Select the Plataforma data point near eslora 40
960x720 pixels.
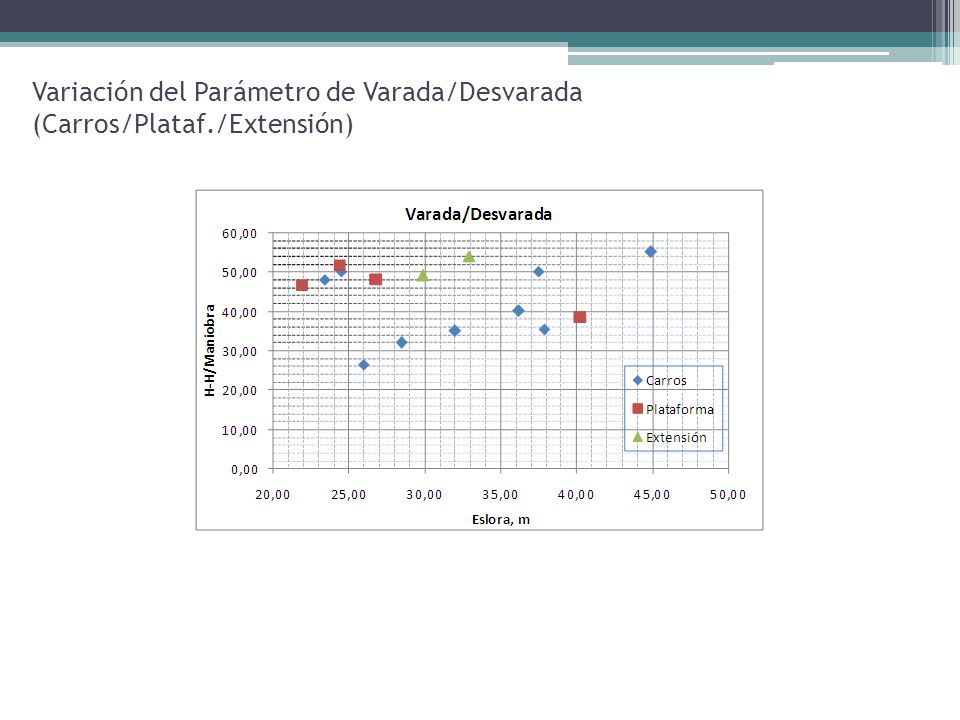pyautogui.click(x=580, y=317)
